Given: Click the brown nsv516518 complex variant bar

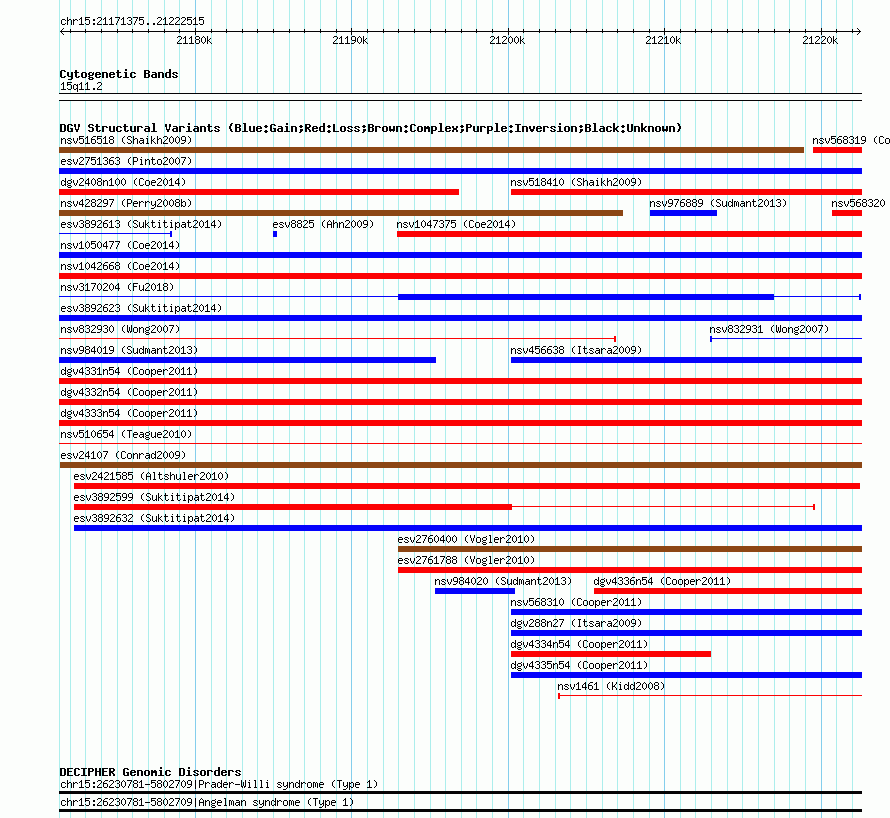Looking at the screenshot, I should pyautogui.click(x=431, y=150).
